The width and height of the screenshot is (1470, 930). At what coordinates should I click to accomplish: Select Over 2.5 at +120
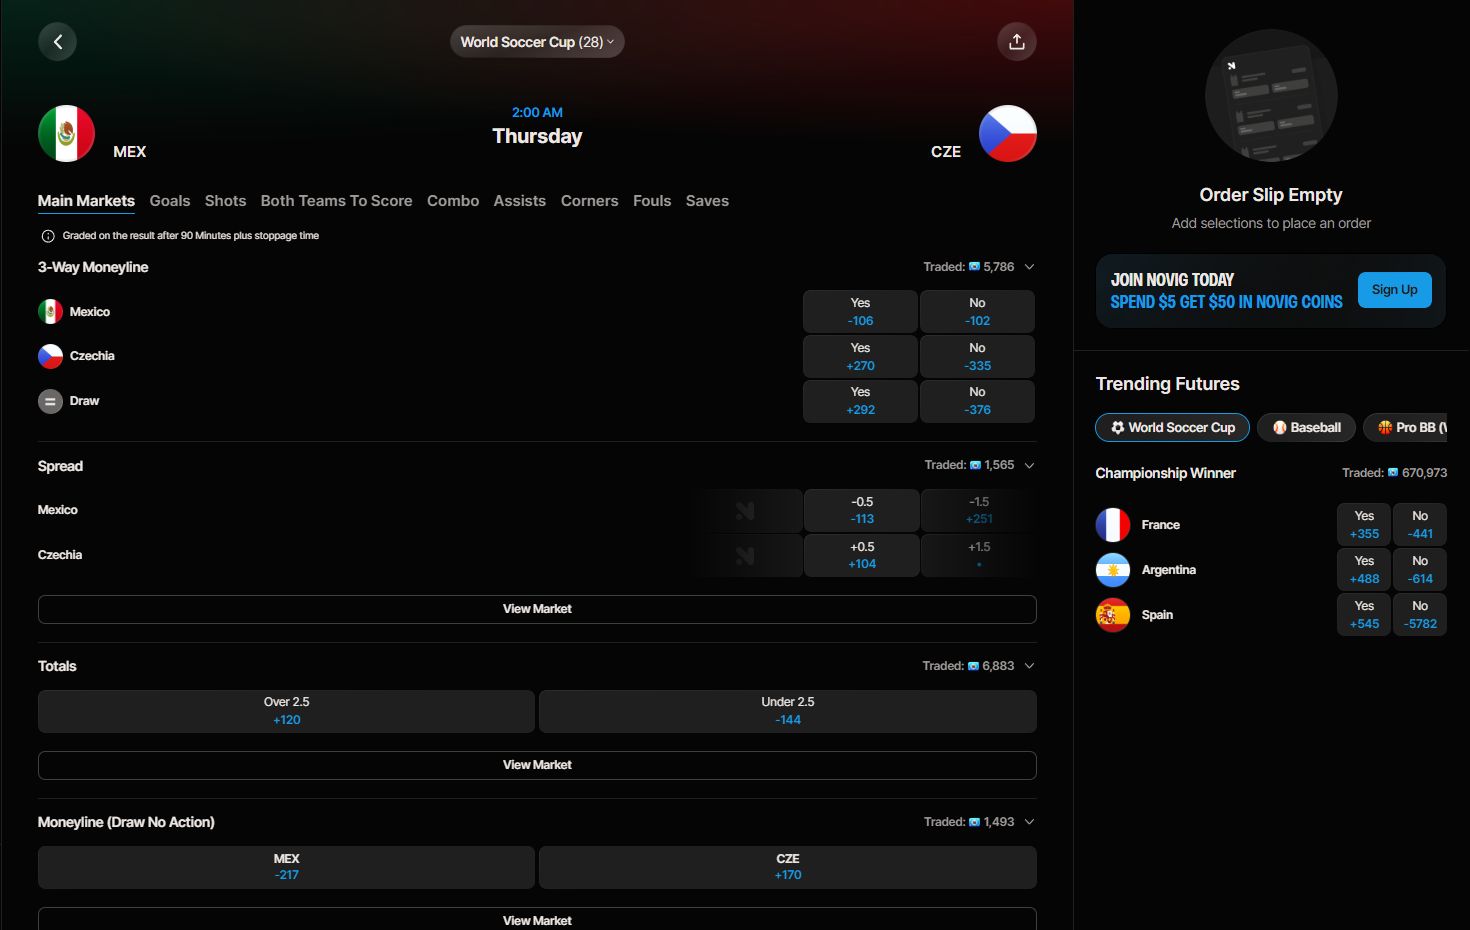pyautogui.click(x=286, y=711)
